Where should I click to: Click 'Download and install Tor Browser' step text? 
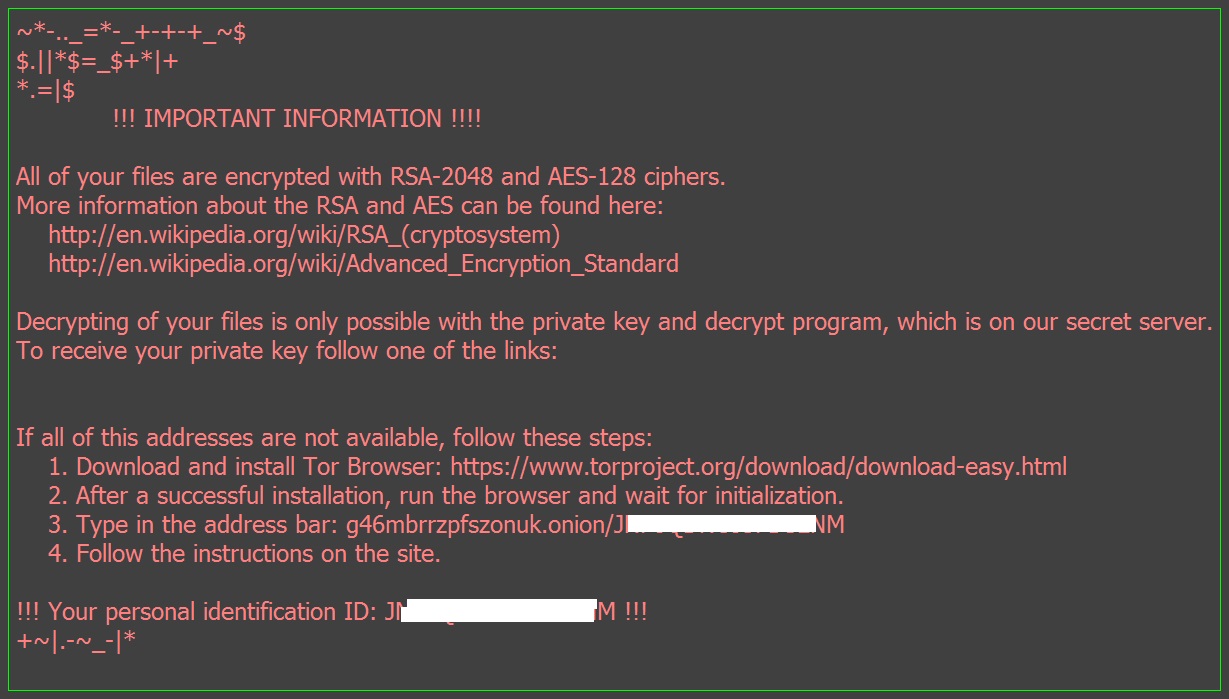[260, 466]
